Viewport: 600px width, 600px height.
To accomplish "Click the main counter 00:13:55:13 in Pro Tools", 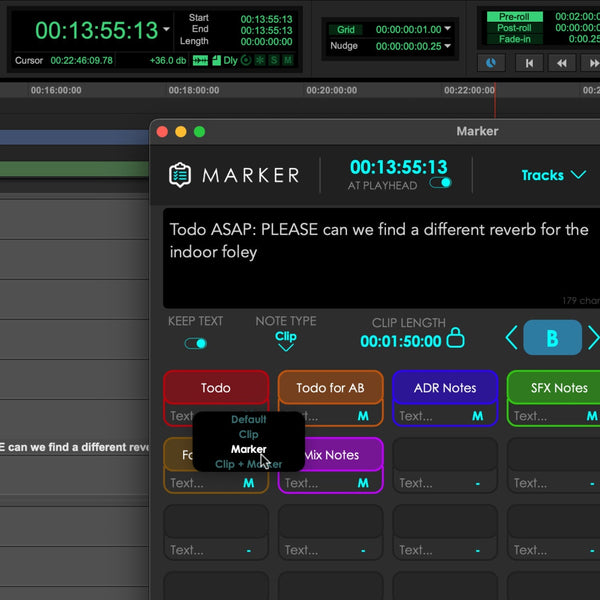I will (x=96, y=30).
